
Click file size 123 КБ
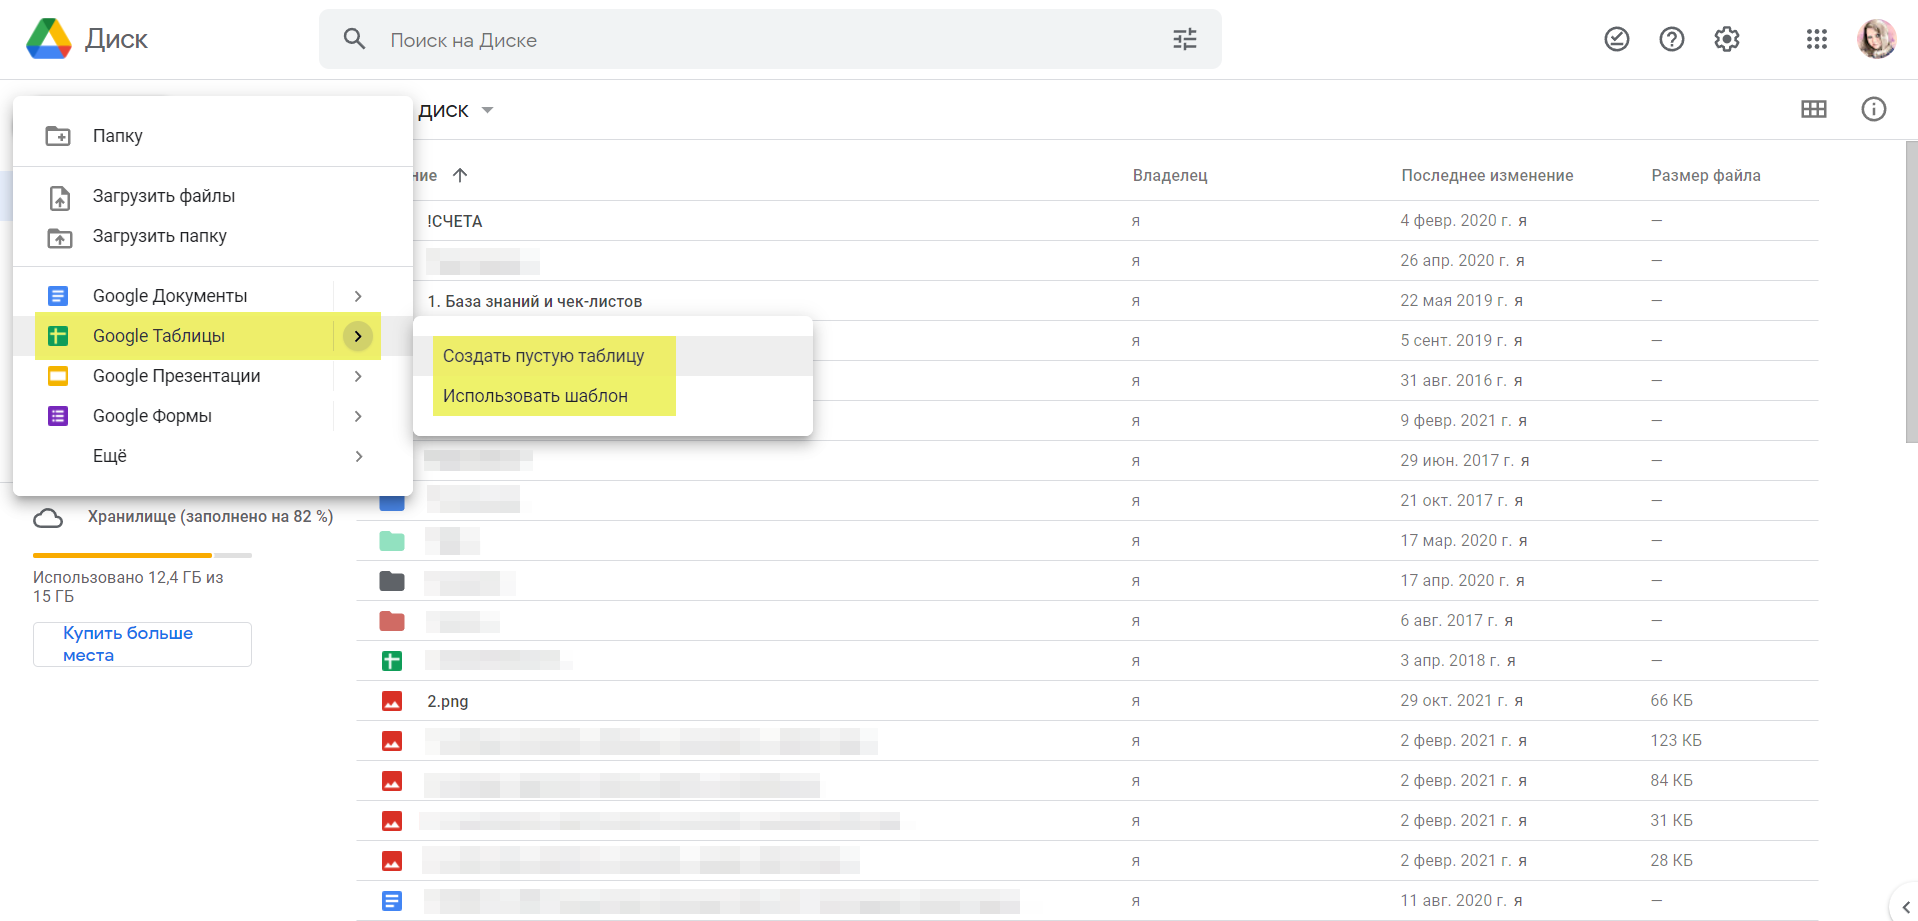click(1675, 741)
